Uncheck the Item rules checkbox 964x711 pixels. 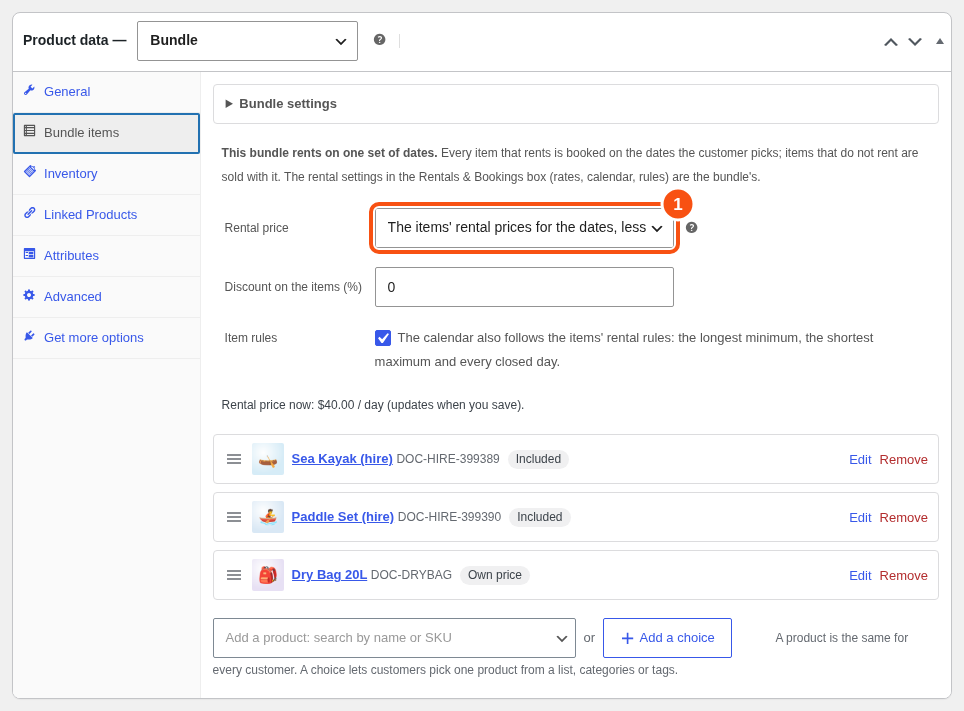pos(382,338)
